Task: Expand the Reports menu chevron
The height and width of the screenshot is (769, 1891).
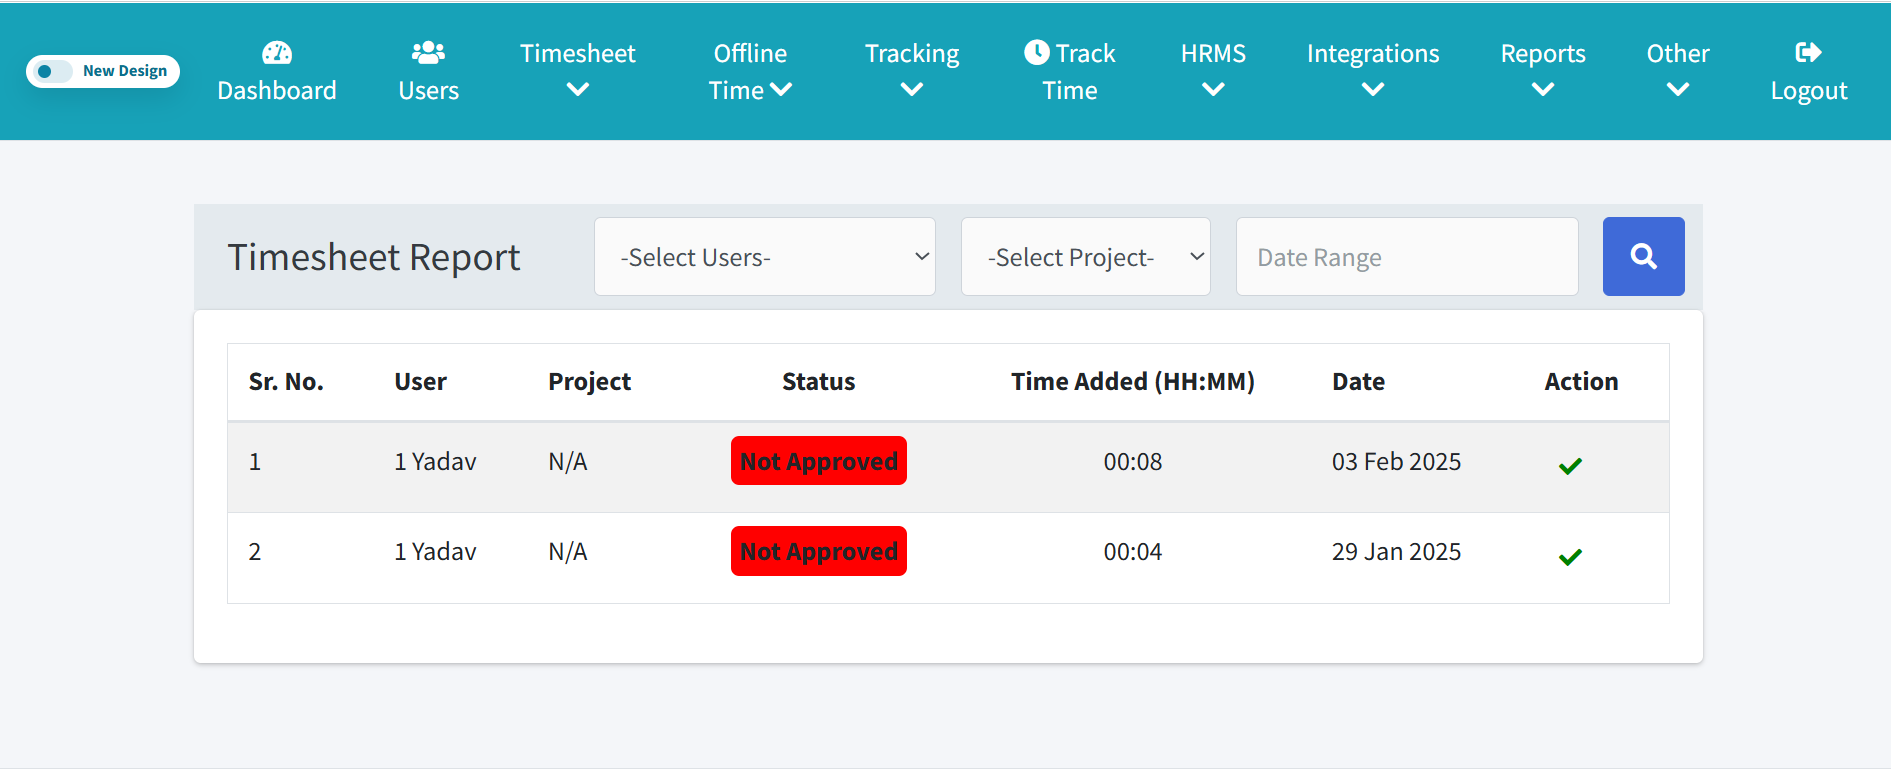Action: pos(1543,90)
